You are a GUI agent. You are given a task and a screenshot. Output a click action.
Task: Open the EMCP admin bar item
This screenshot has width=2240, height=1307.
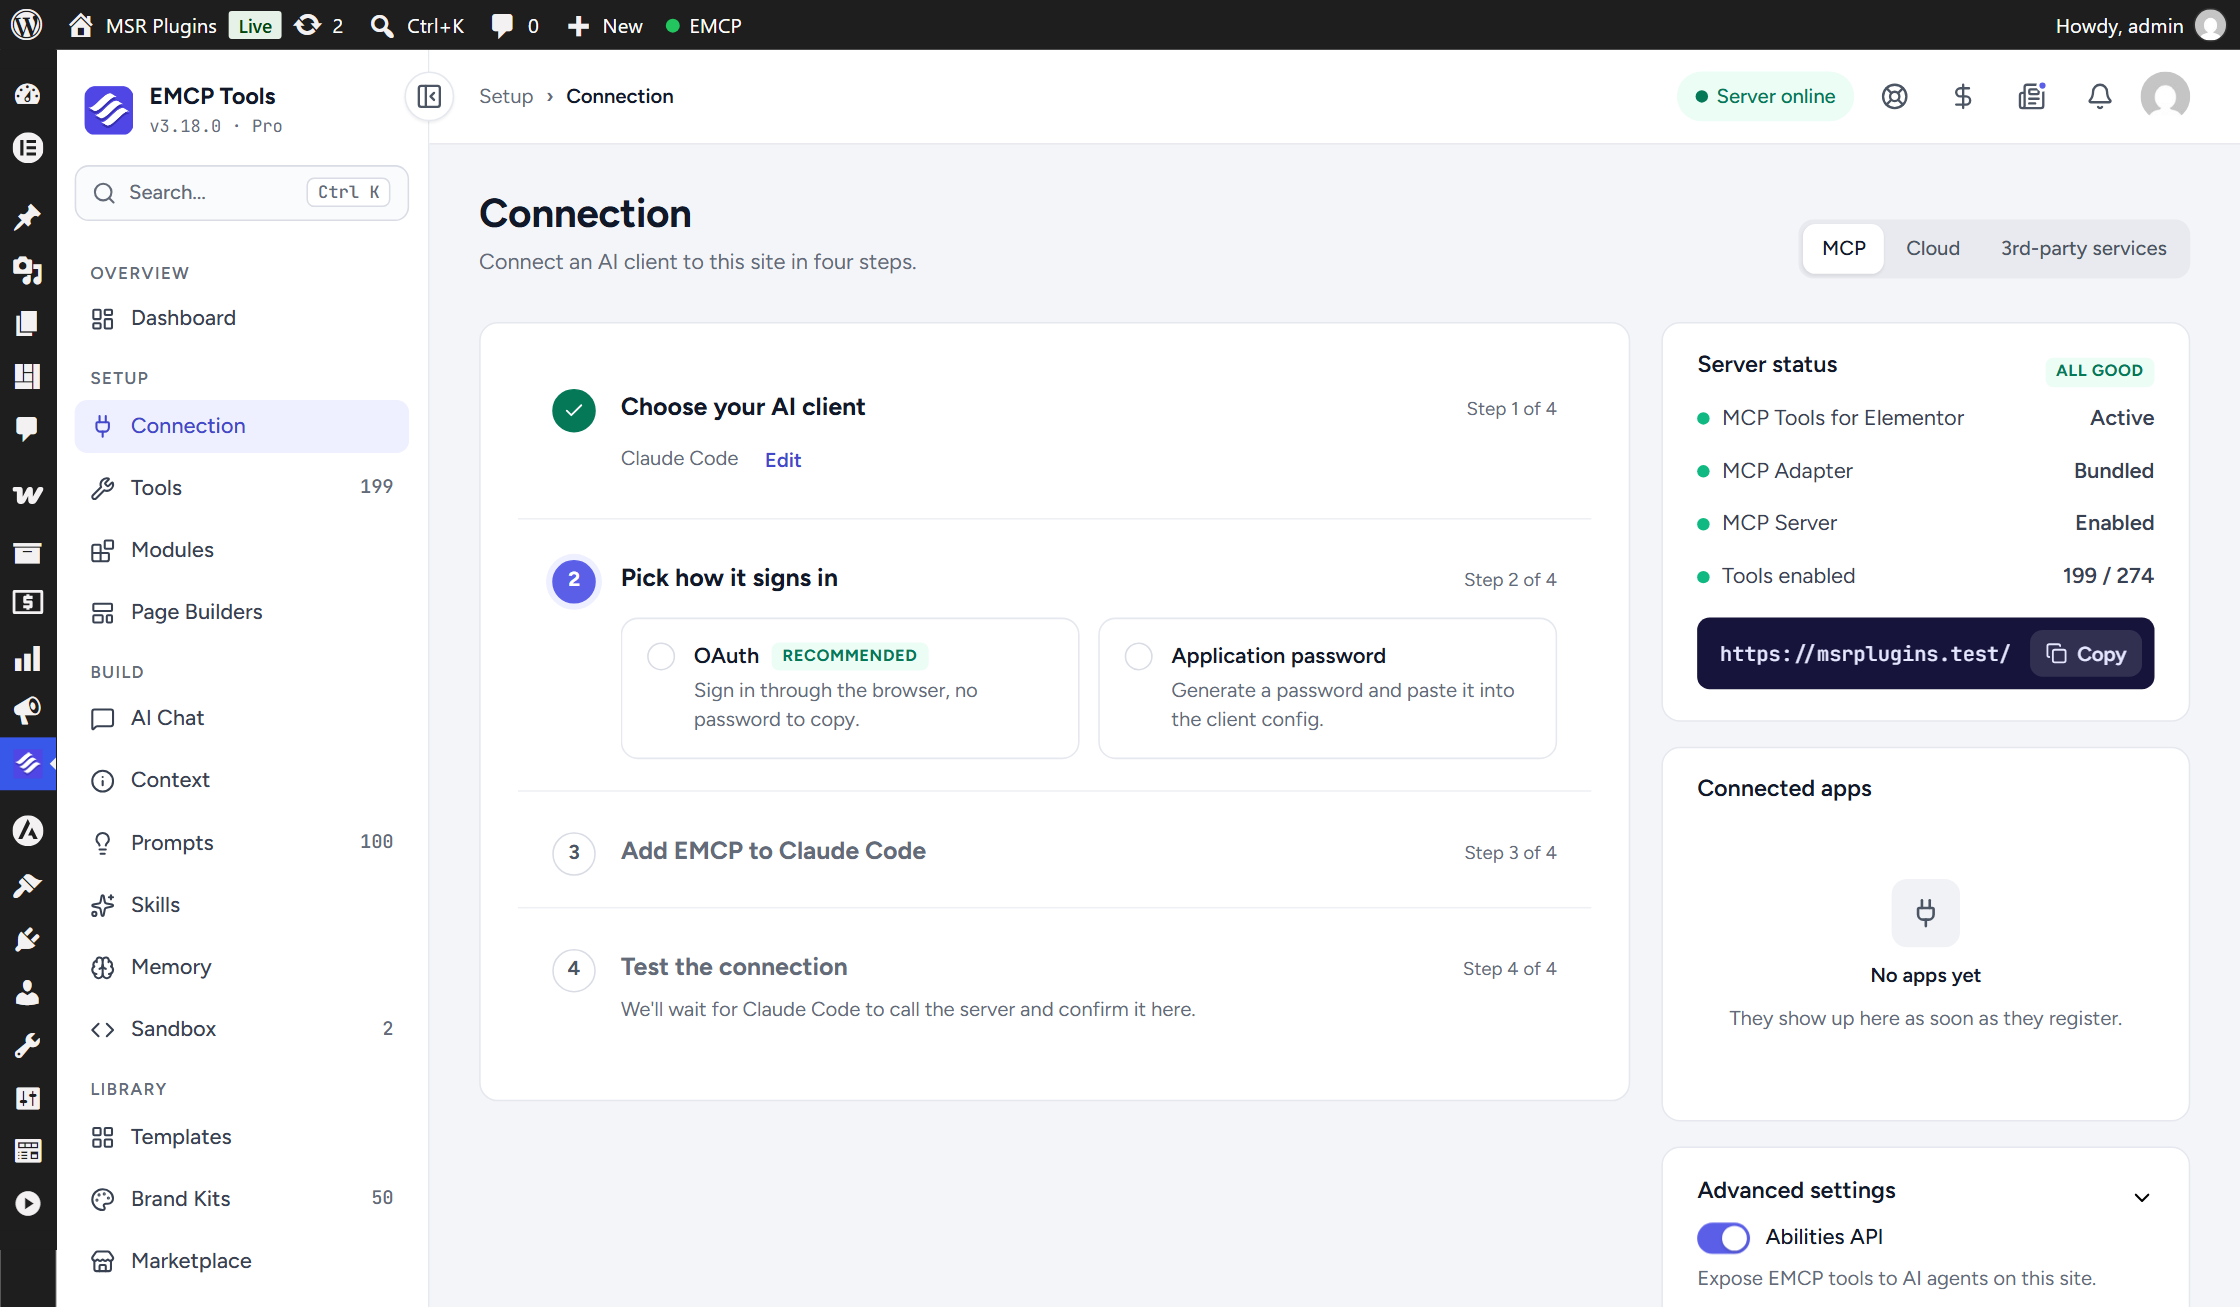(x=704, y=25)
